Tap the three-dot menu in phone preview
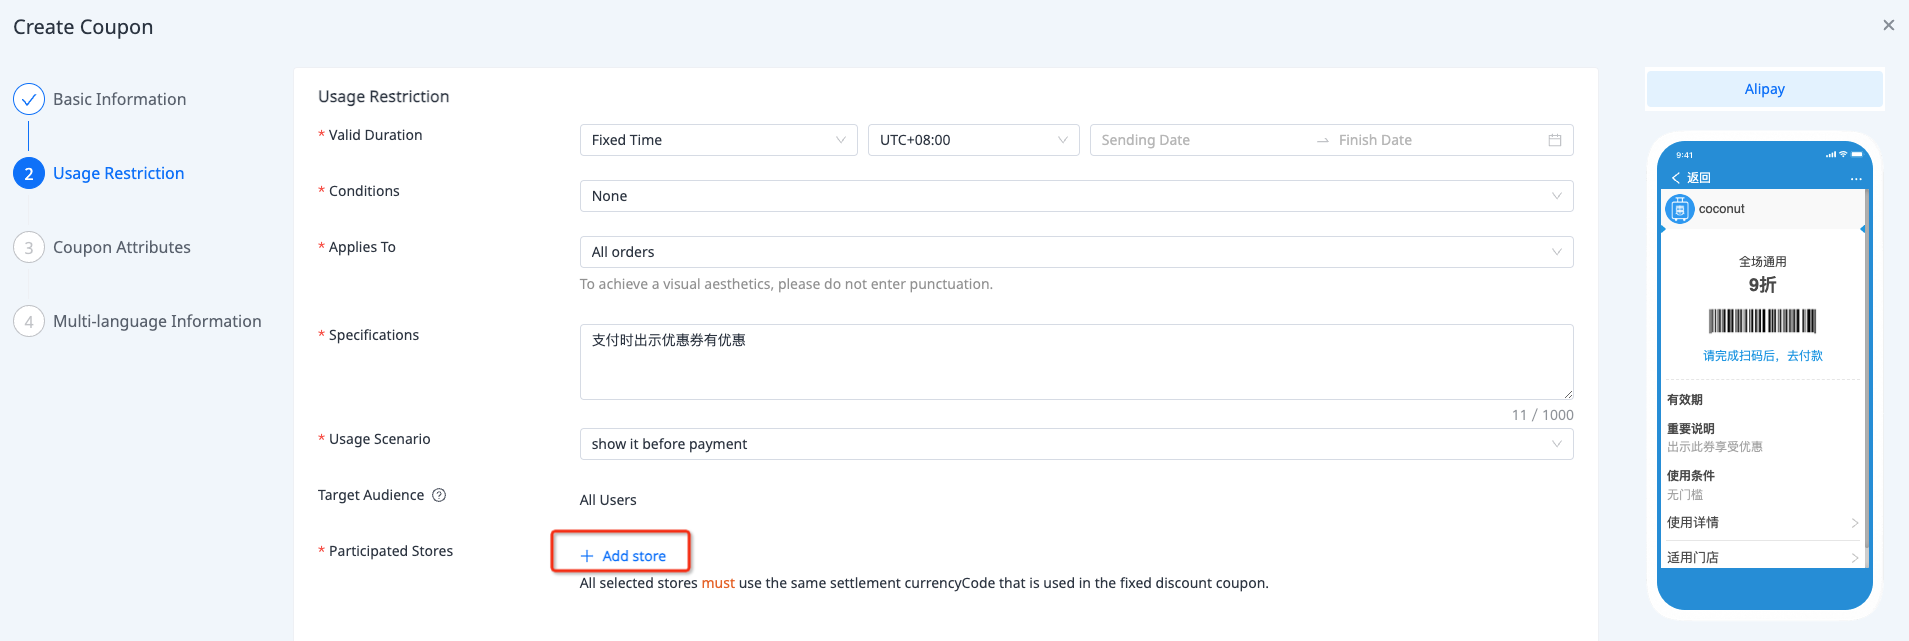This screenshot has width=1909, height=641. click(1856, 178)
